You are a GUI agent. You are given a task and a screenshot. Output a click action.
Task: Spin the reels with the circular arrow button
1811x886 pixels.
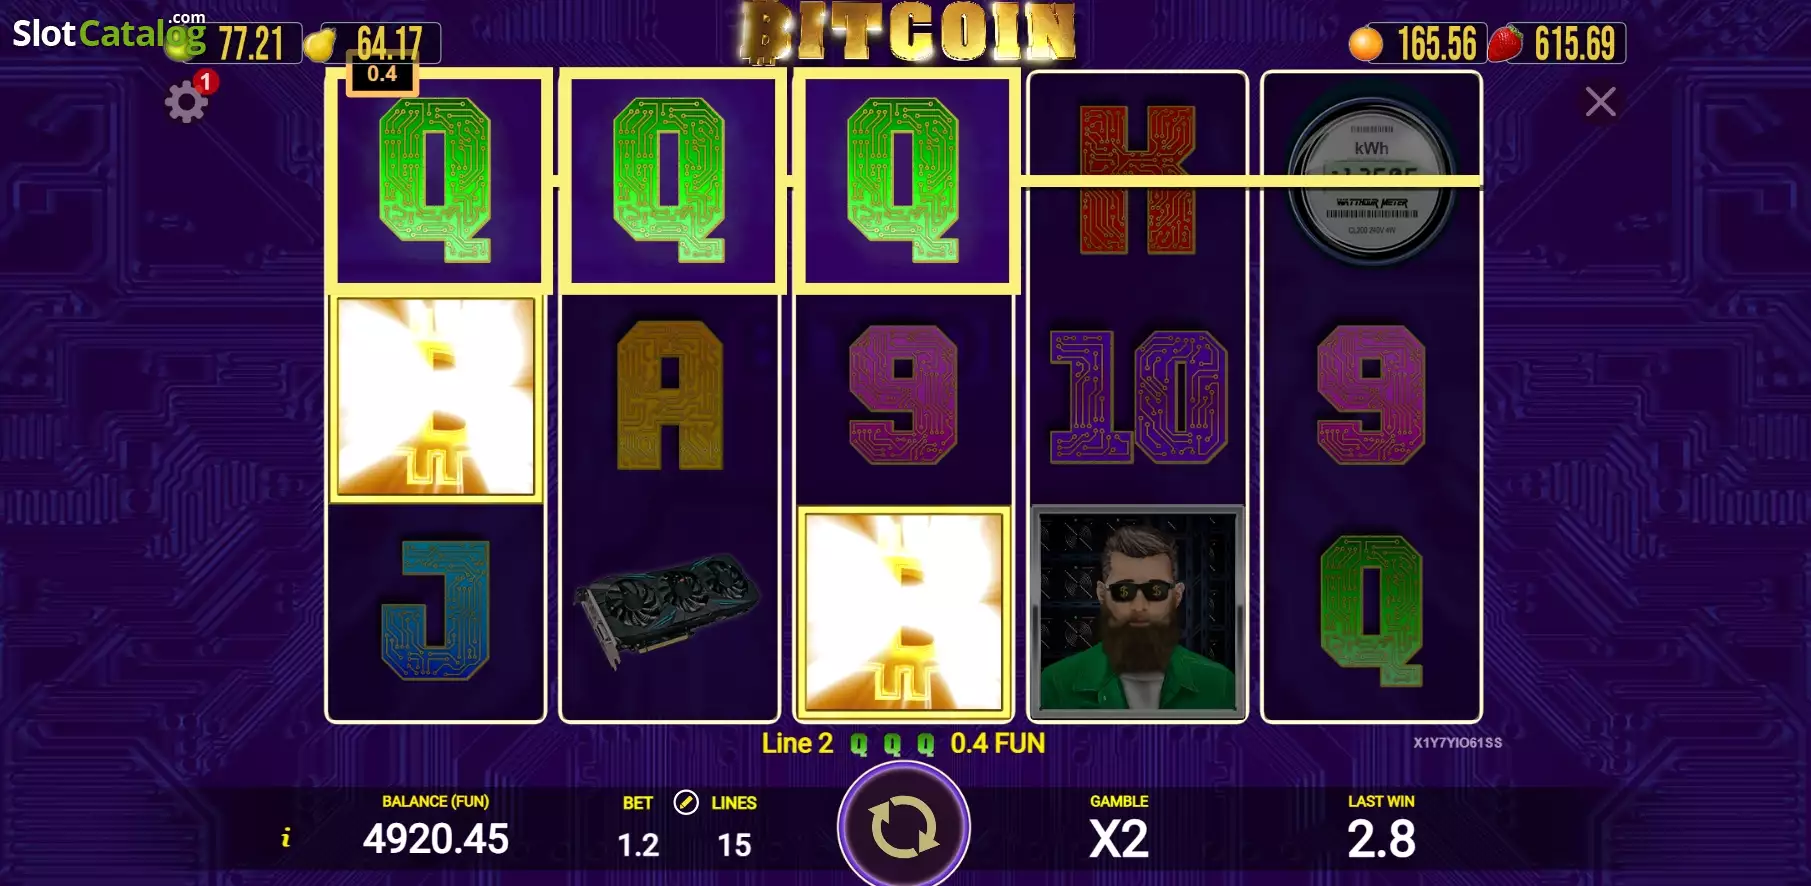coord(904,828)
